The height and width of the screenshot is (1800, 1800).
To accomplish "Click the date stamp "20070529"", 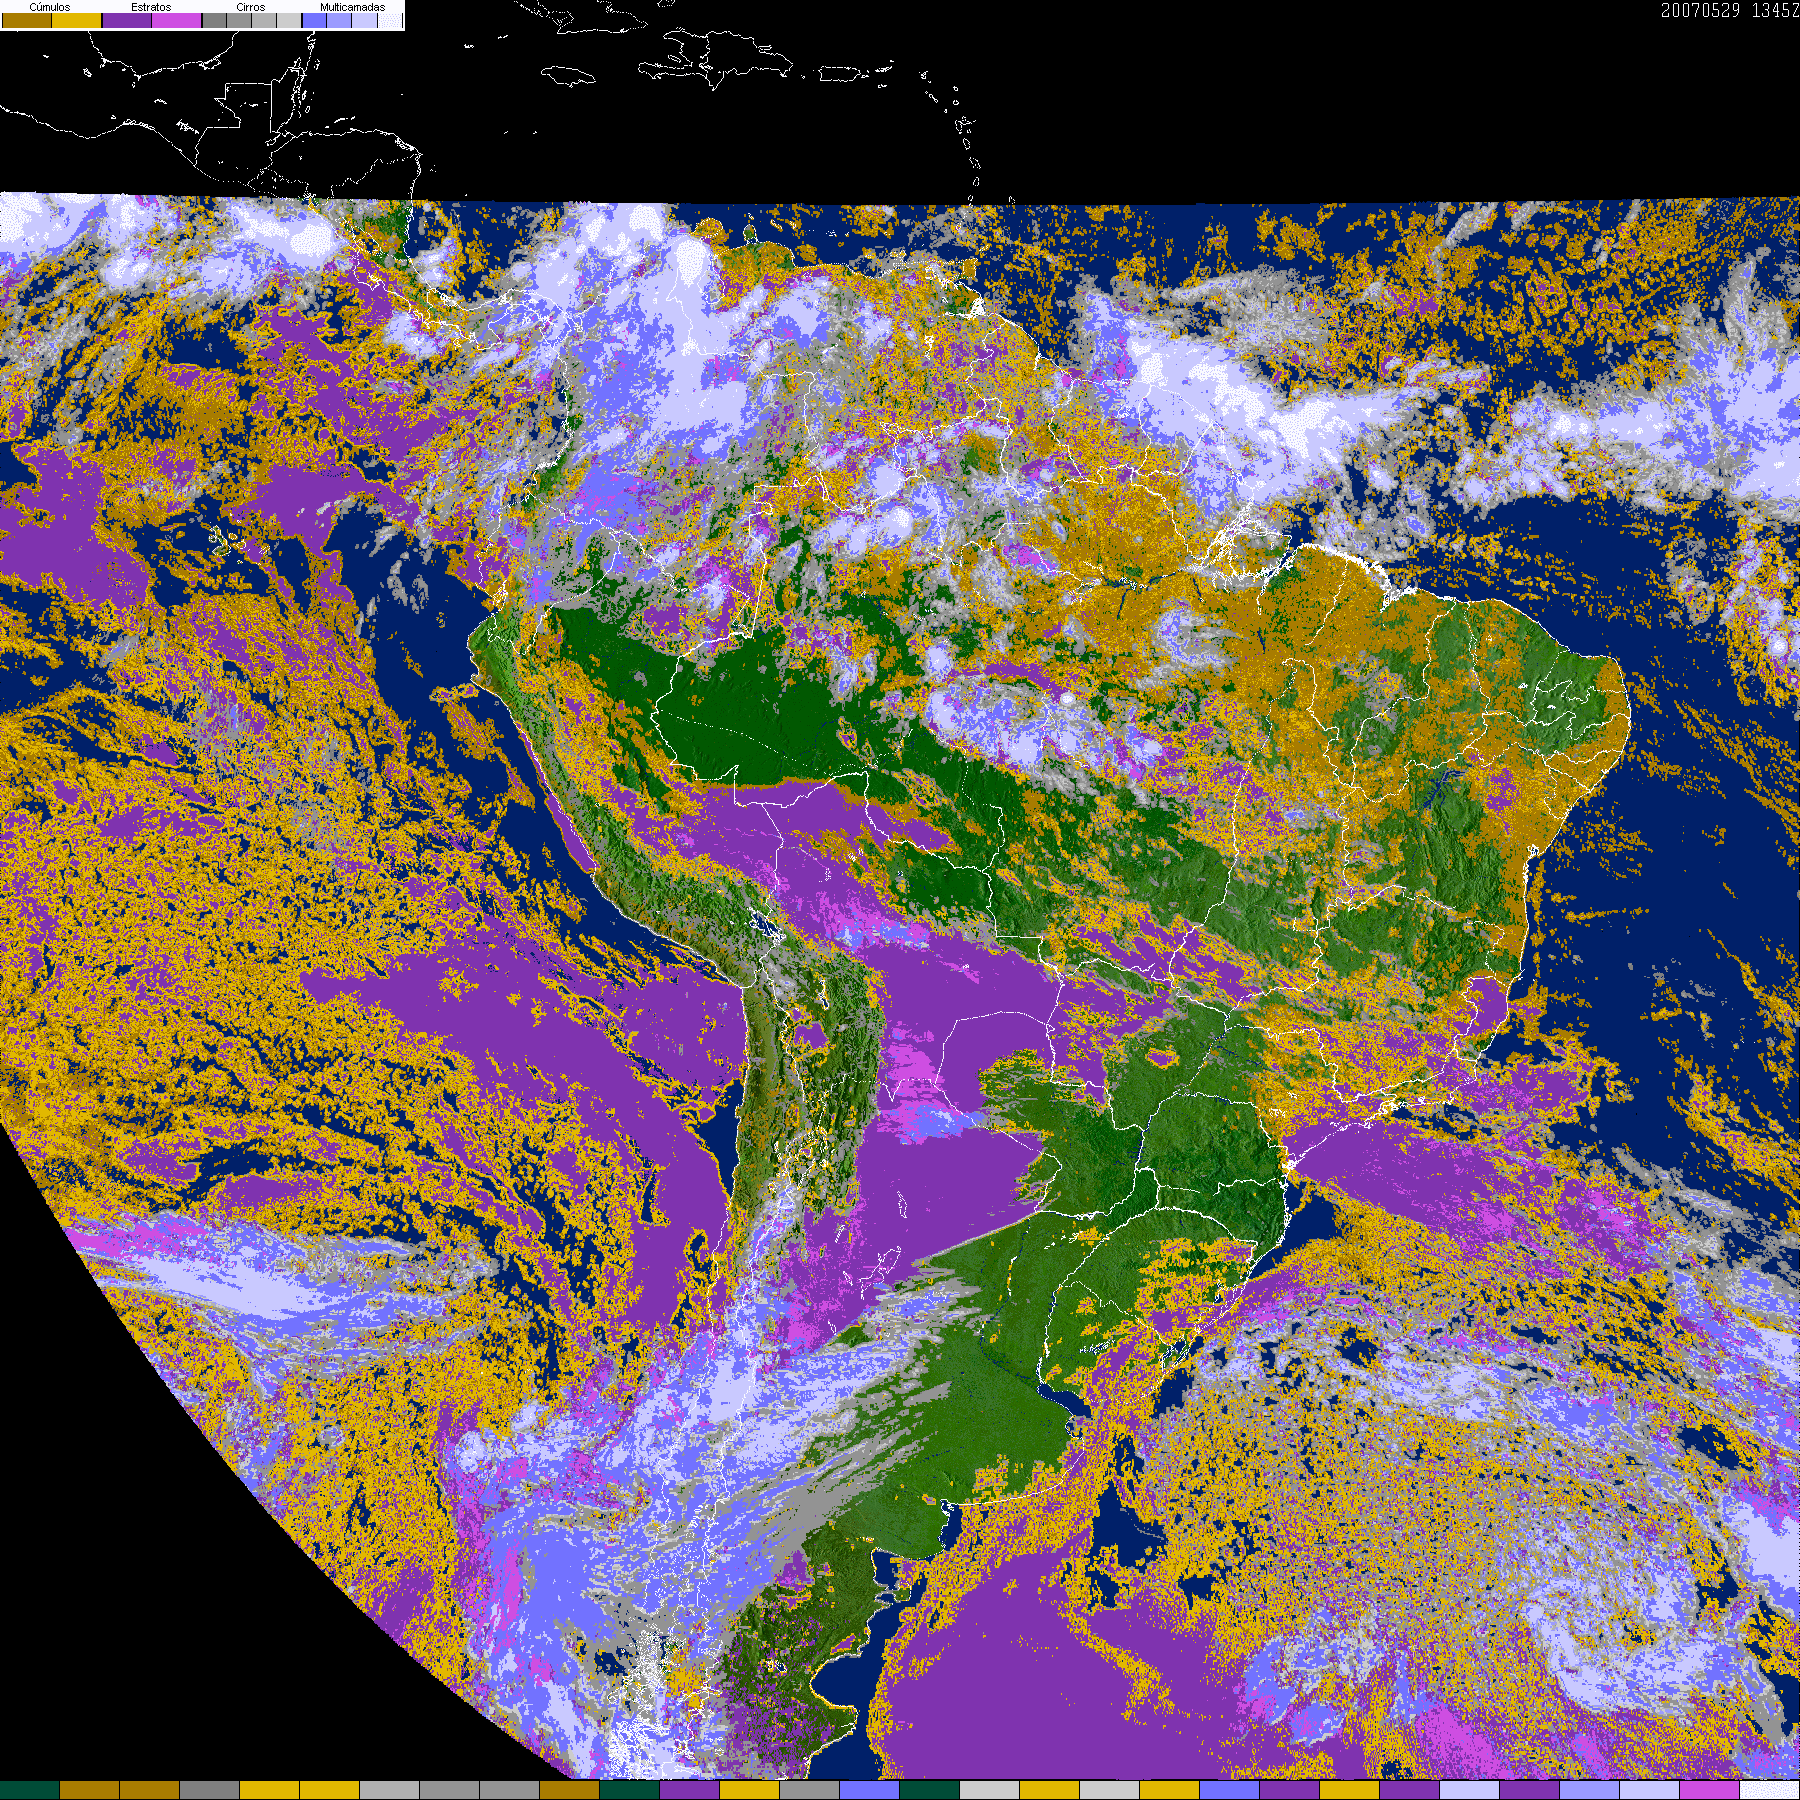I will (x=1701, y=10).
